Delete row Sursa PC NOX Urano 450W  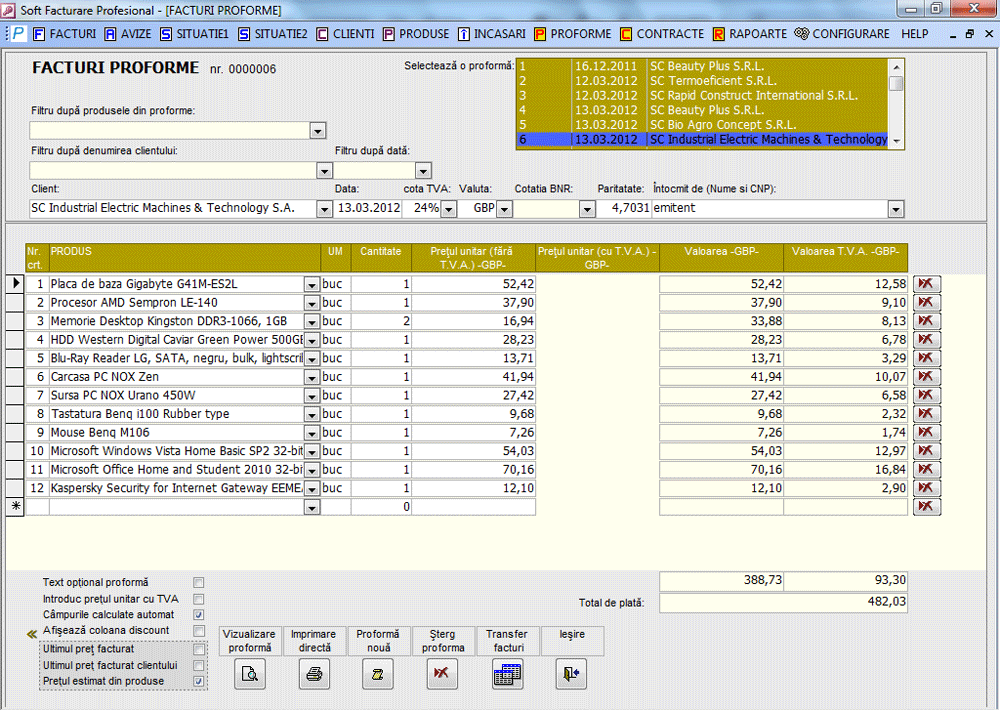(927, 395)
